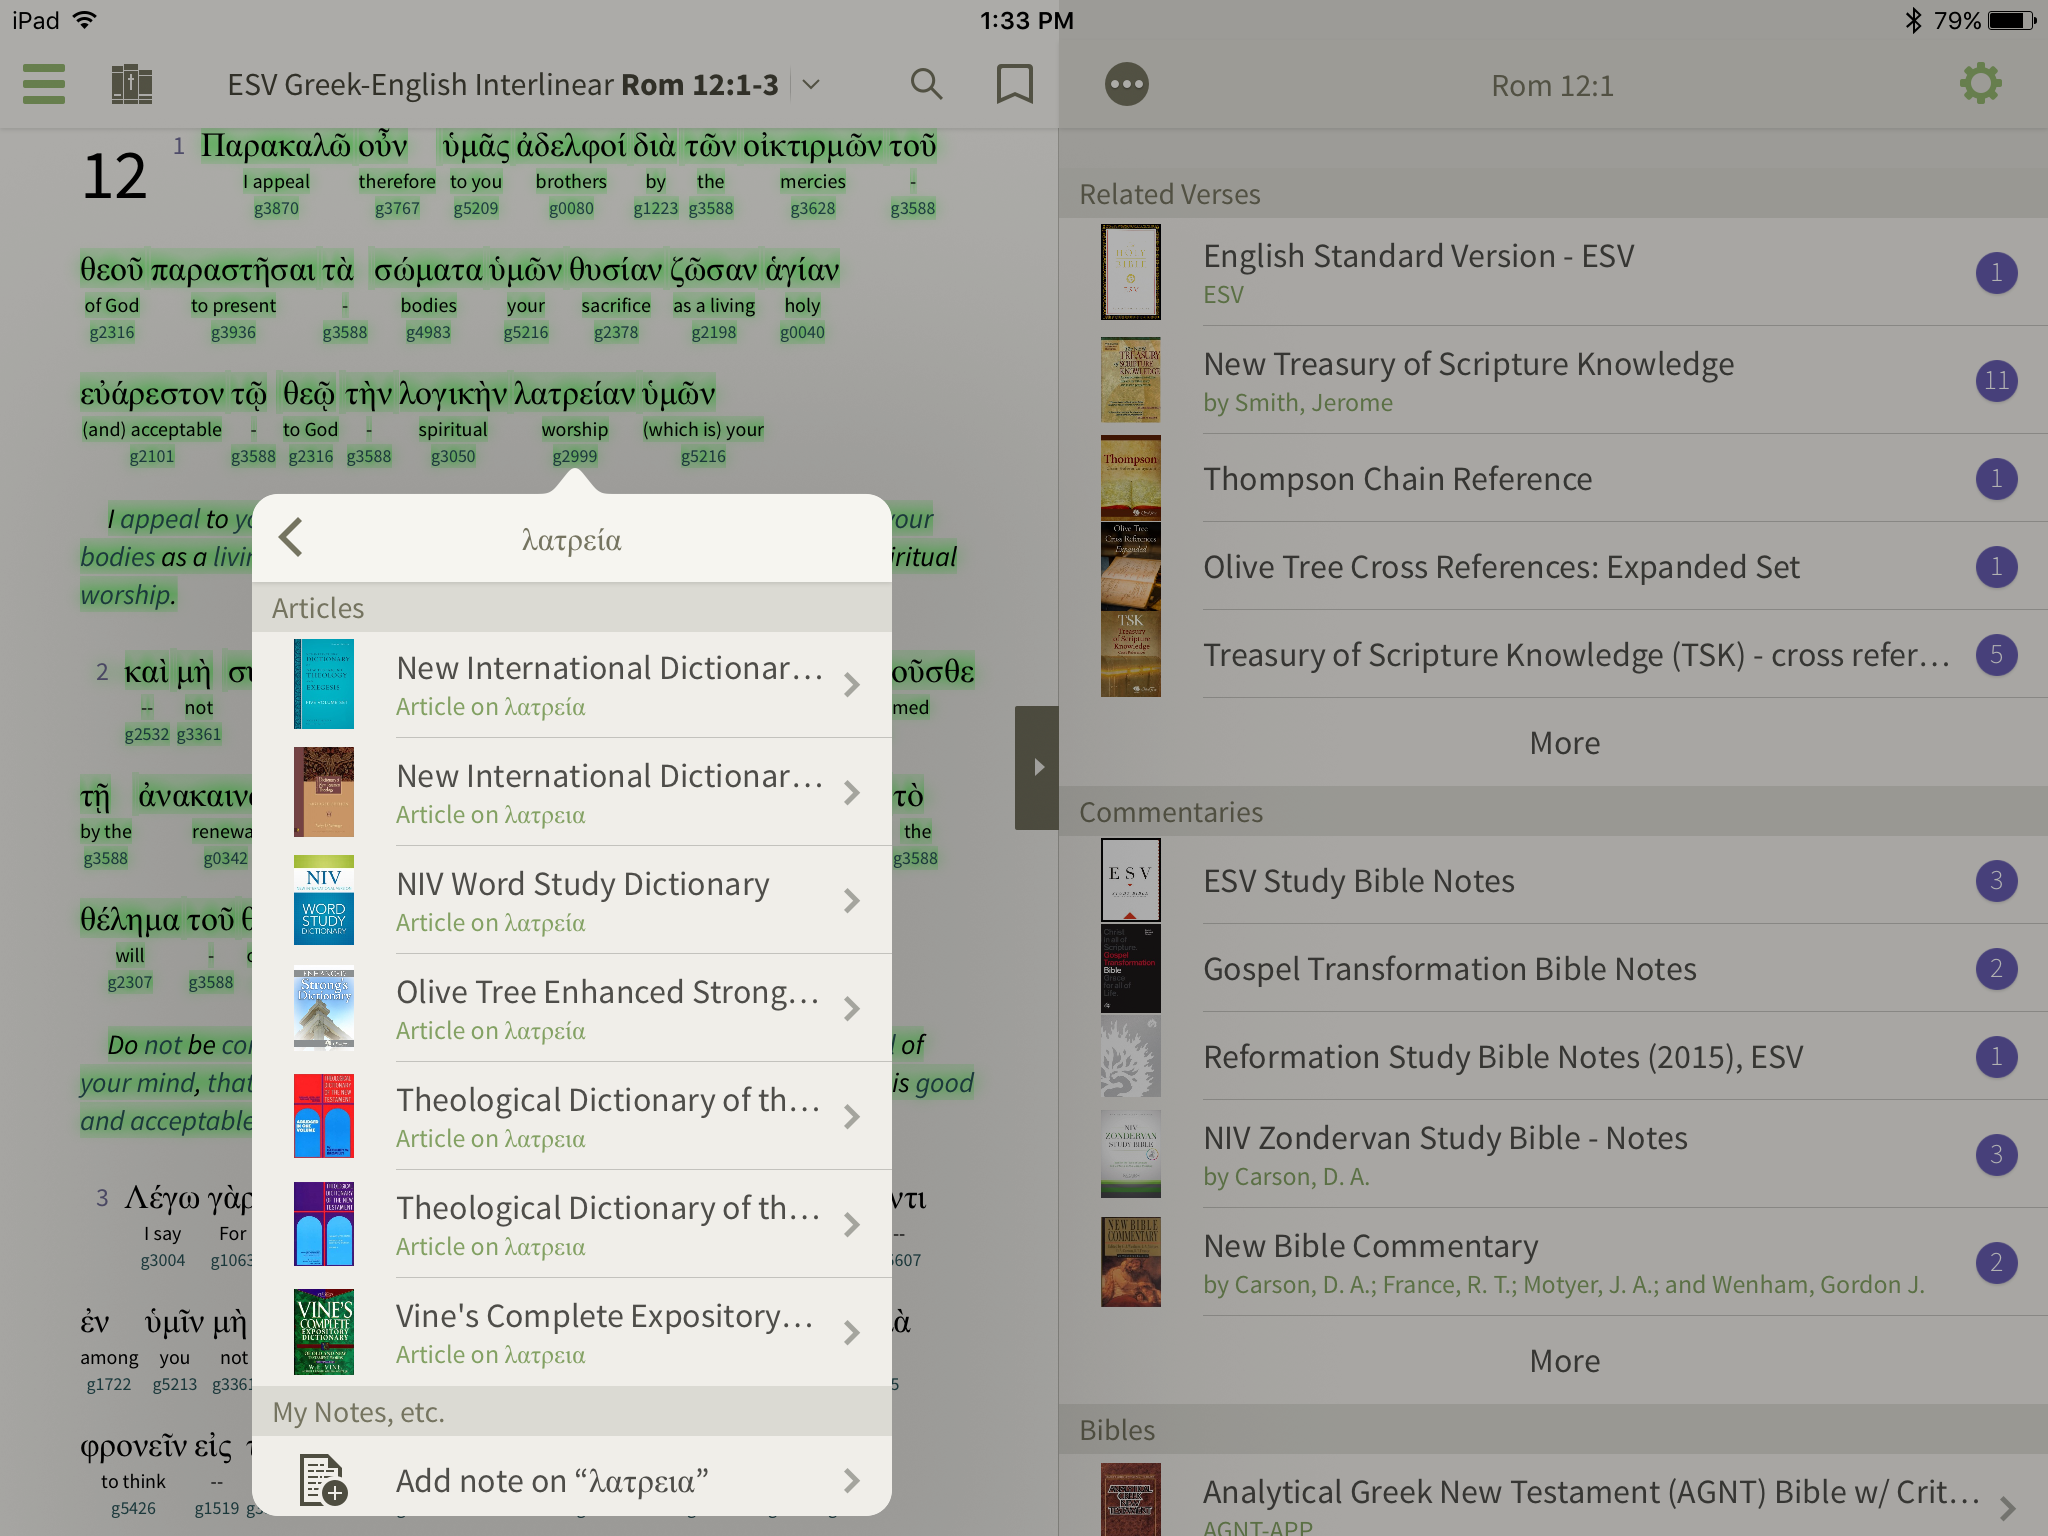Tap the 5 count badge for TSK
Viewport: 2048px width, 1536px height.
coord(1996,654)
